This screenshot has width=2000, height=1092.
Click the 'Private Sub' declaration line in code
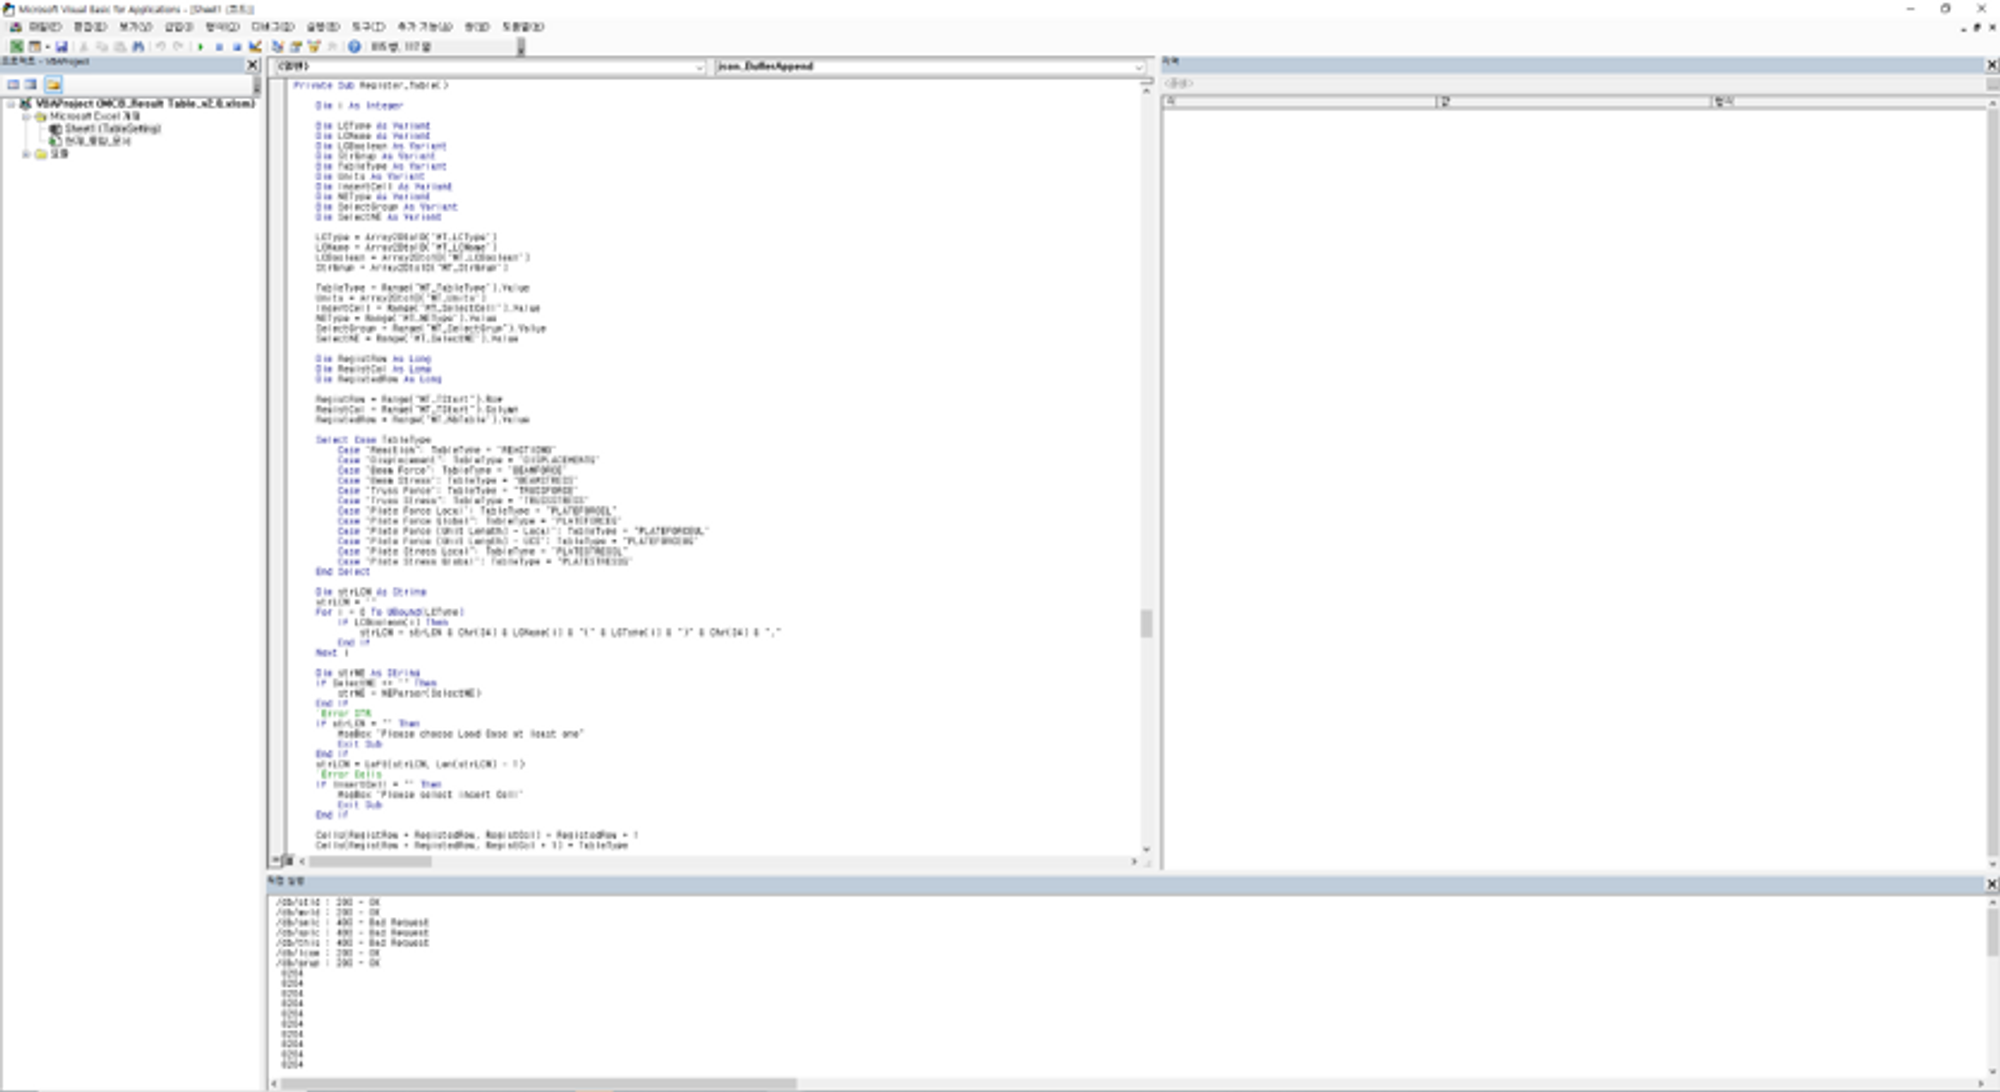(x=371, y=86)
